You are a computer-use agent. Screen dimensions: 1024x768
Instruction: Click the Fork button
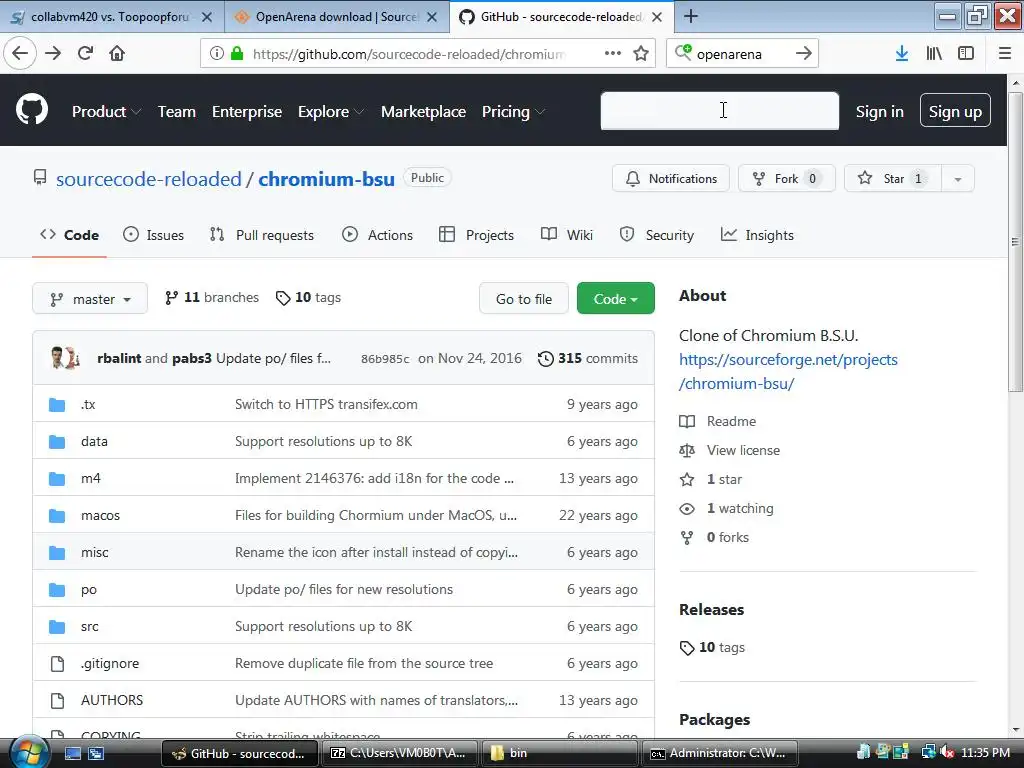787,179
